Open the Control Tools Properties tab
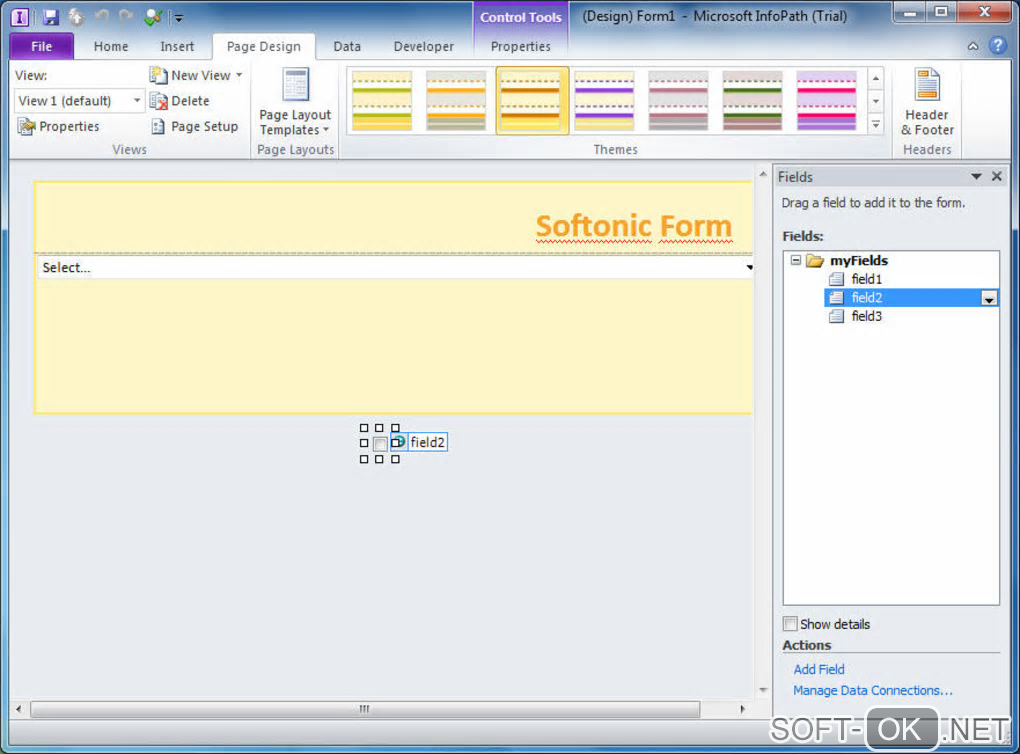This screenshot has width=1020, height=754. tap(520, 46)
